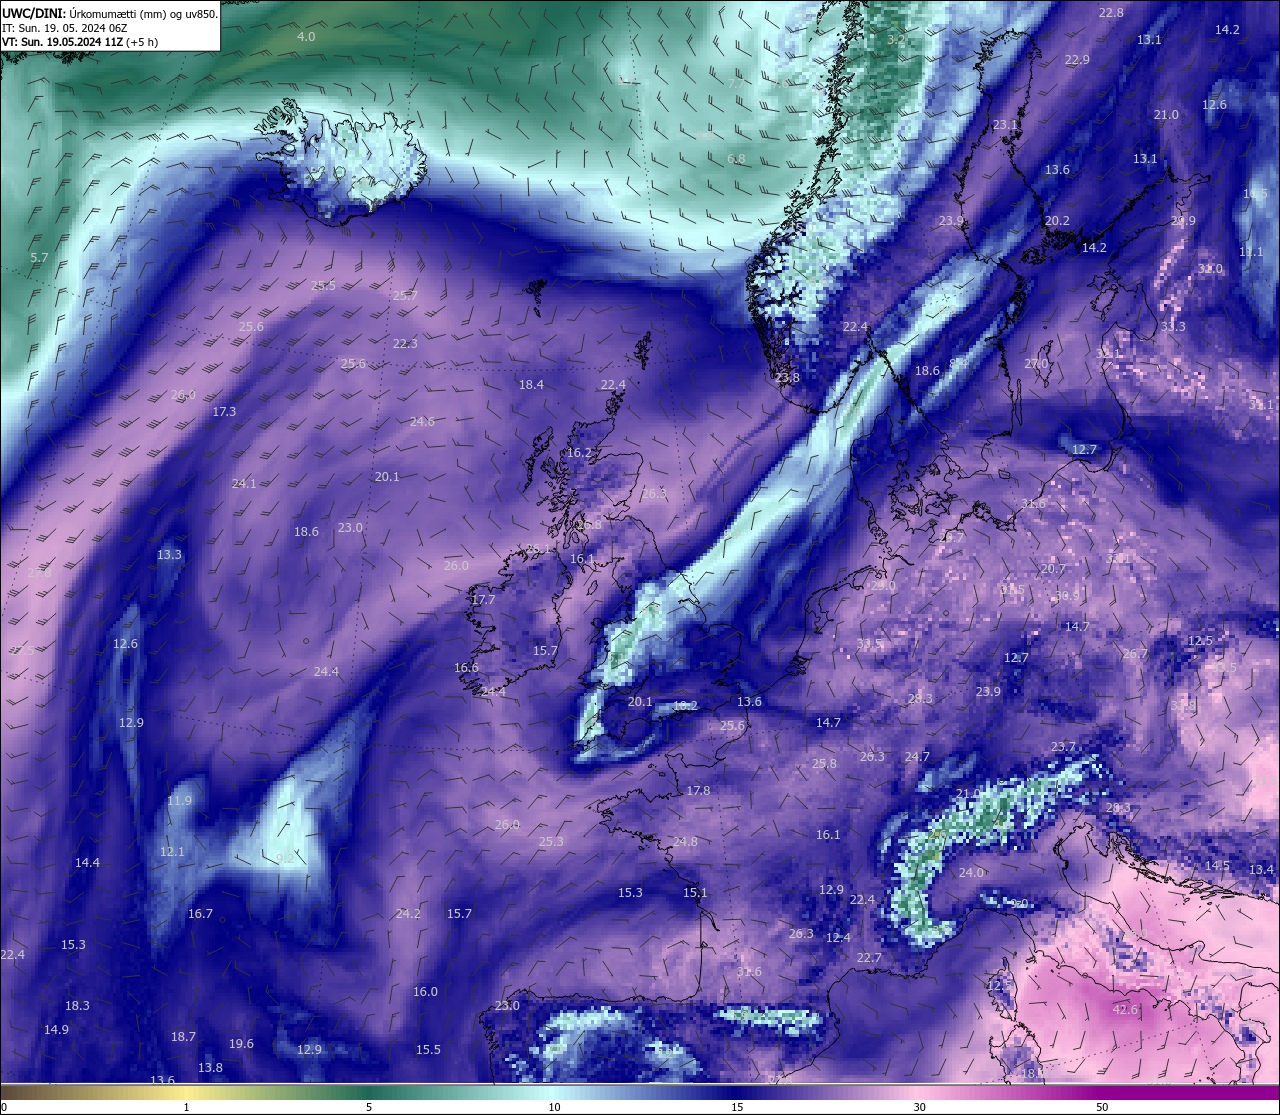Click the color scale label 5

[369, 1107]
